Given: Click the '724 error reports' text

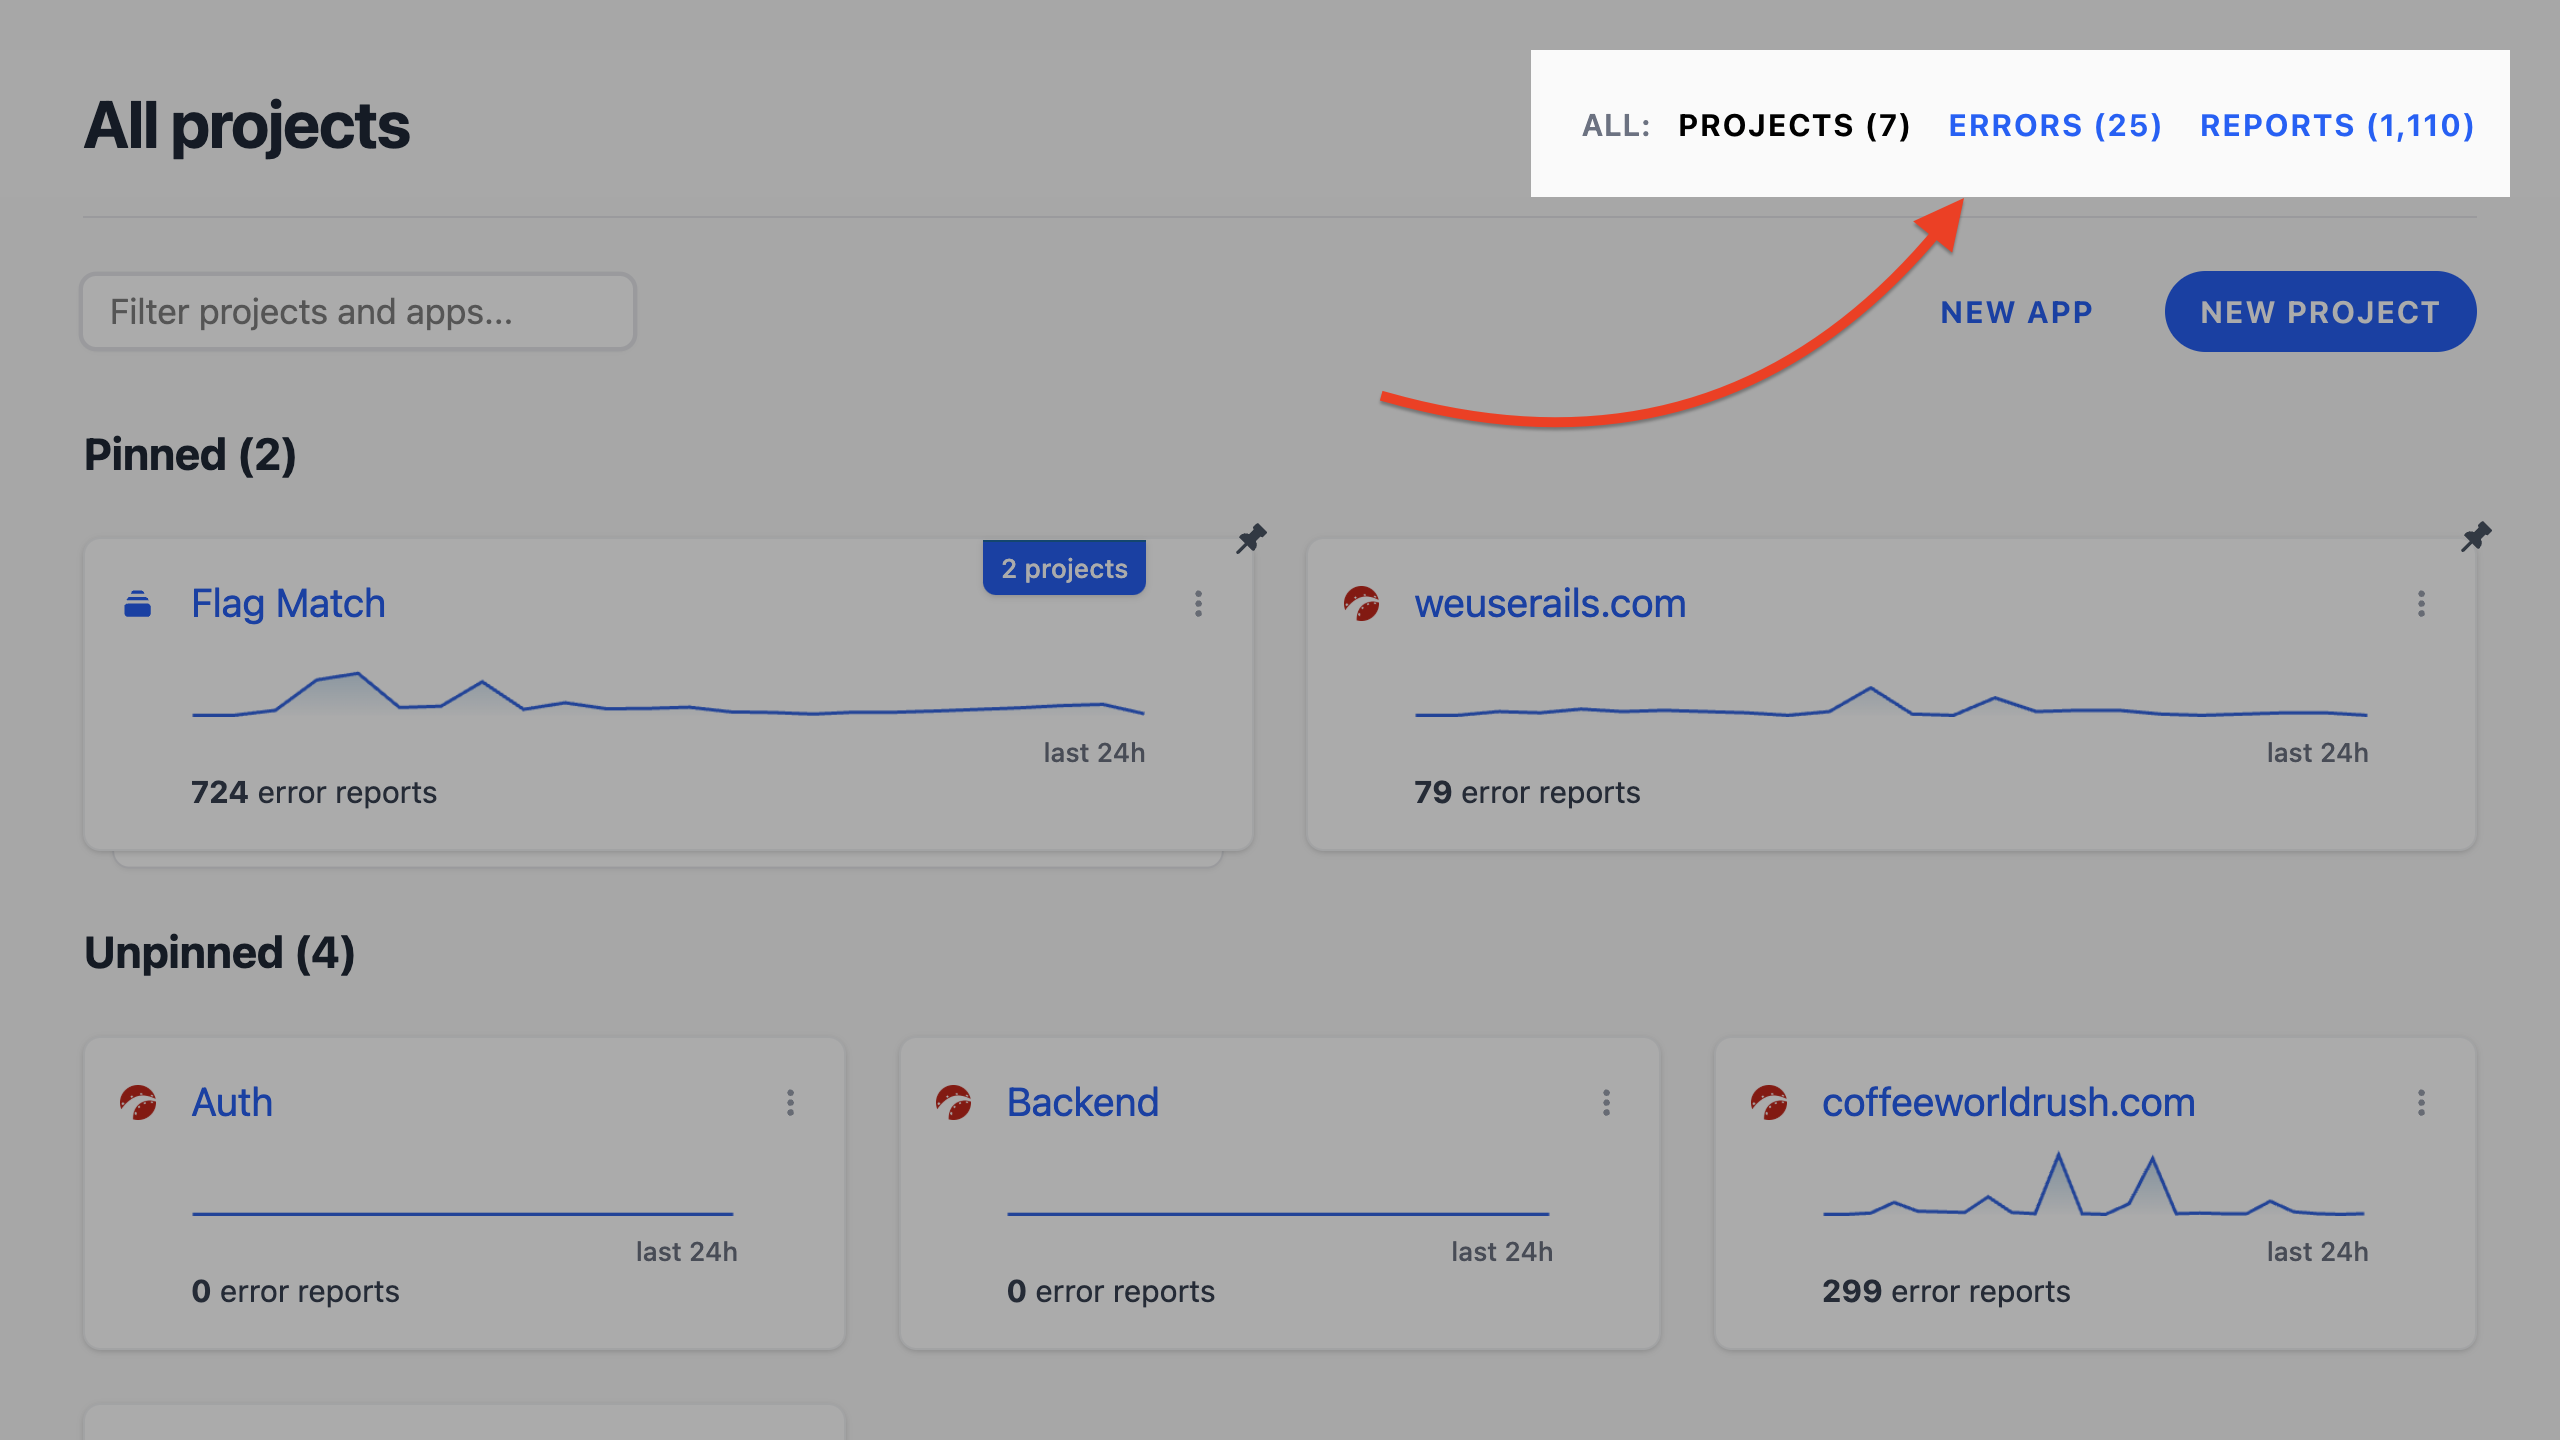Looking at the screenshot, I should tap(314, 793).
